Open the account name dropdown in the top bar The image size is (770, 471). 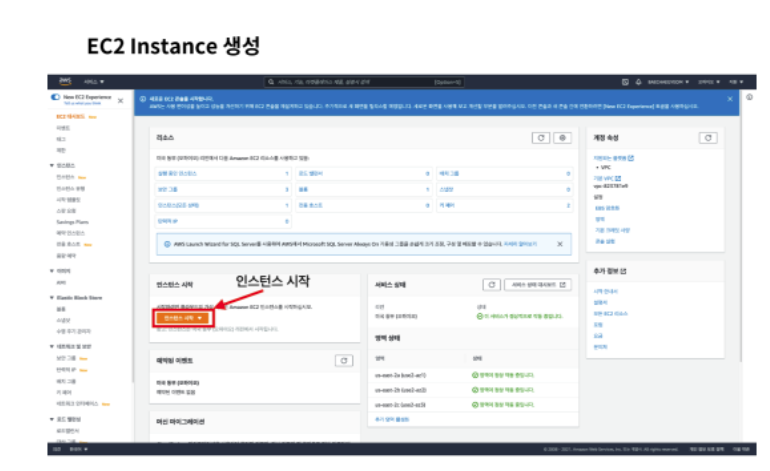pos(668,82)
